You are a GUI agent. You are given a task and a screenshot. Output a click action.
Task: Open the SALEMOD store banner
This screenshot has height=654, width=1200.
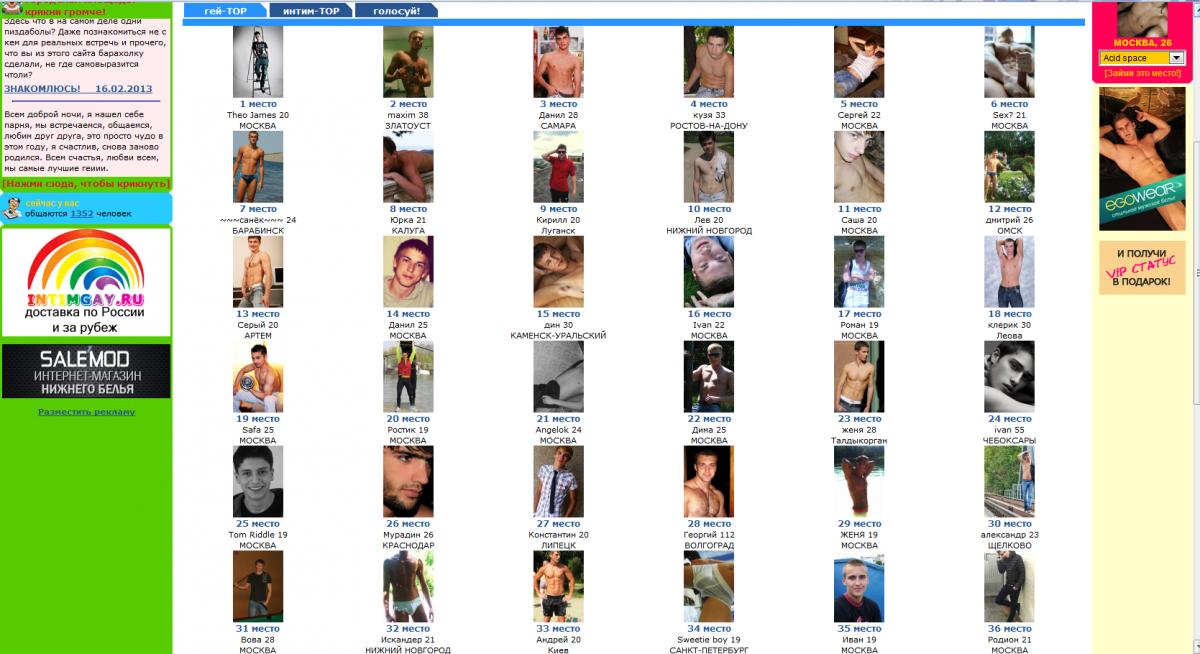click(x=86, y=371)
